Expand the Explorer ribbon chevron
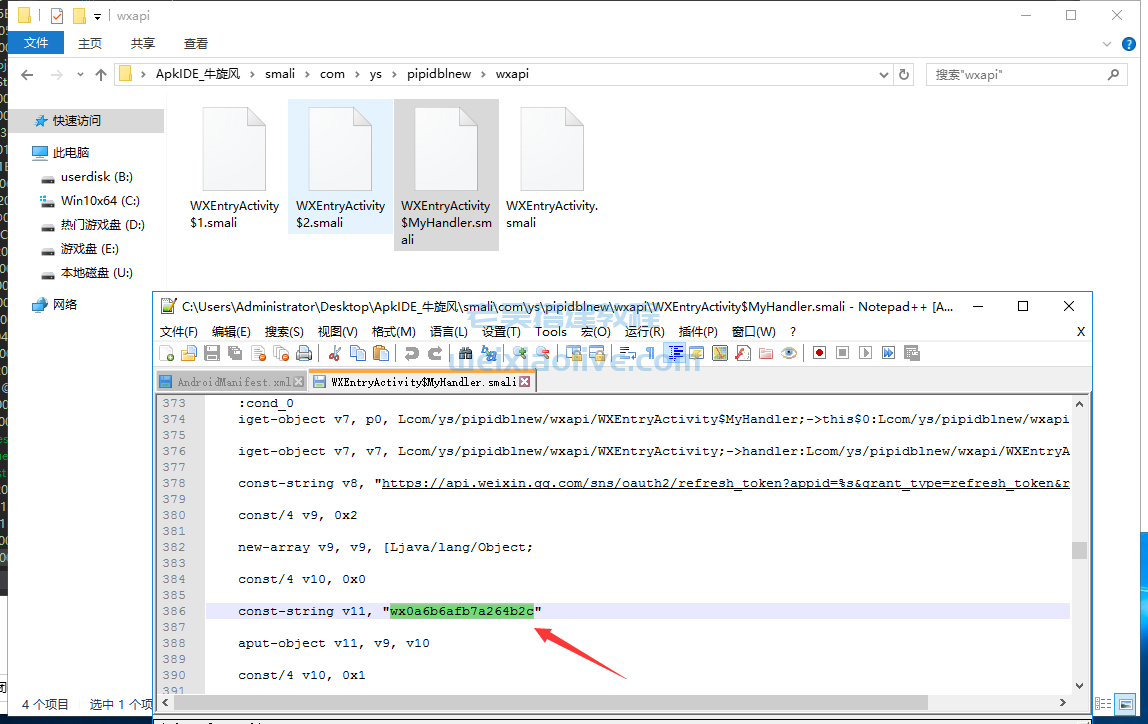 (1106, 44)
